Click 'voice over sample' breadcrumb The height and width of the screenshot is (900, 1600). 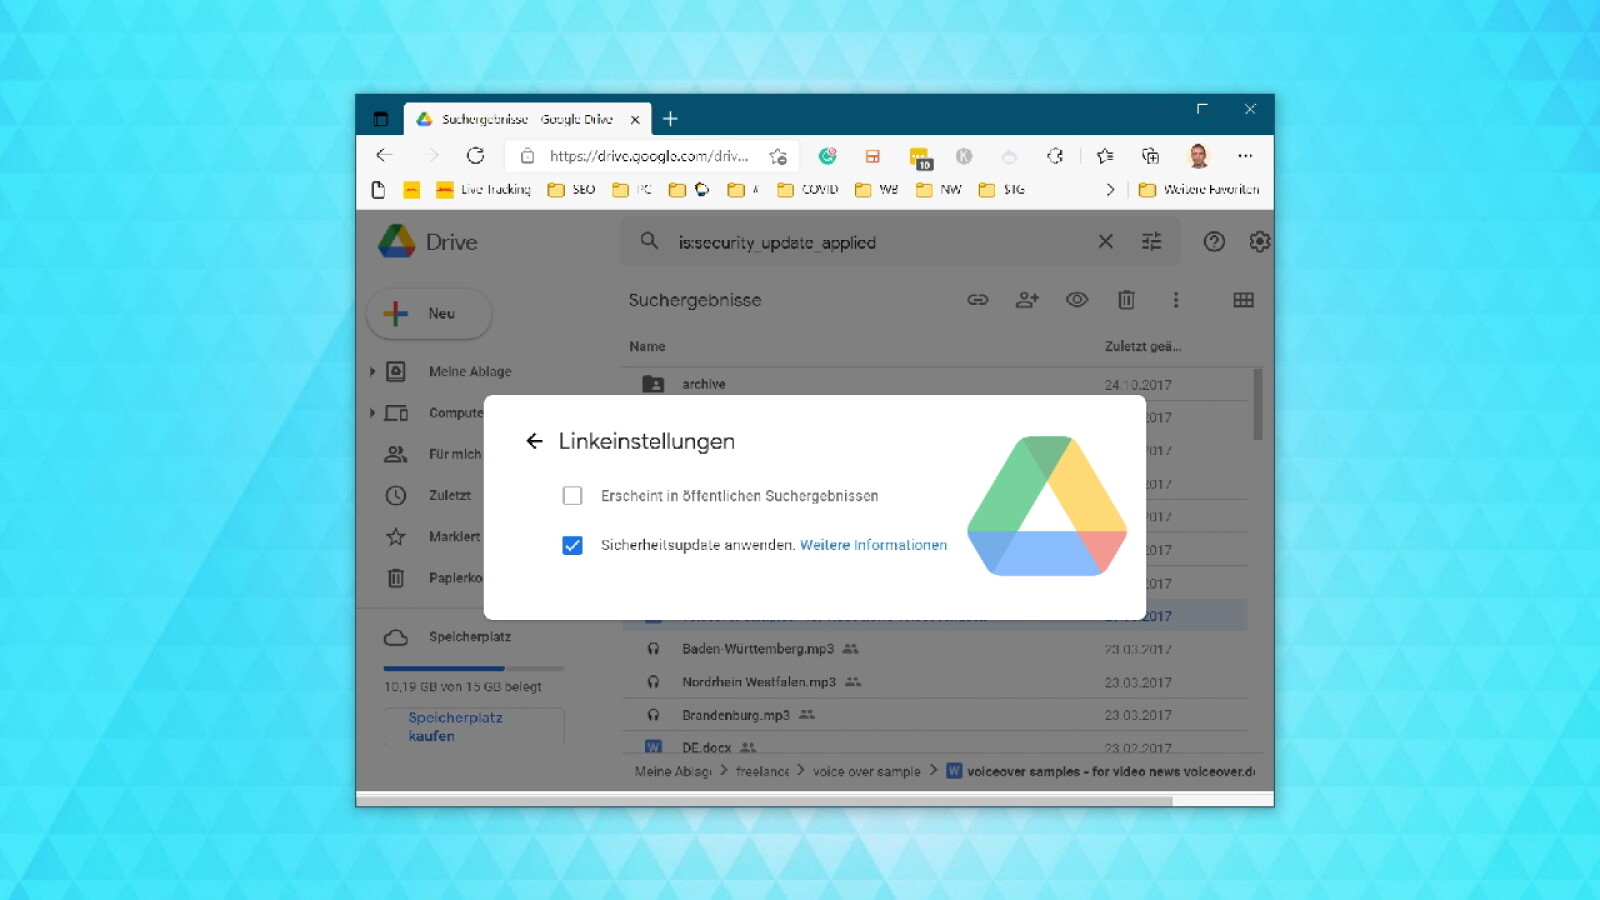866,771
